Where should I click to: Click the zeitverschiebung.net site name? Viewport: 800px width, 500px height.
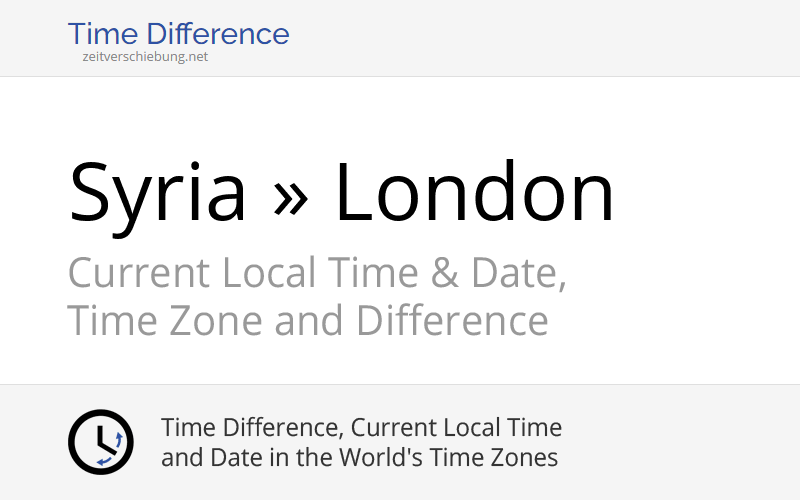tap(146, 57)
